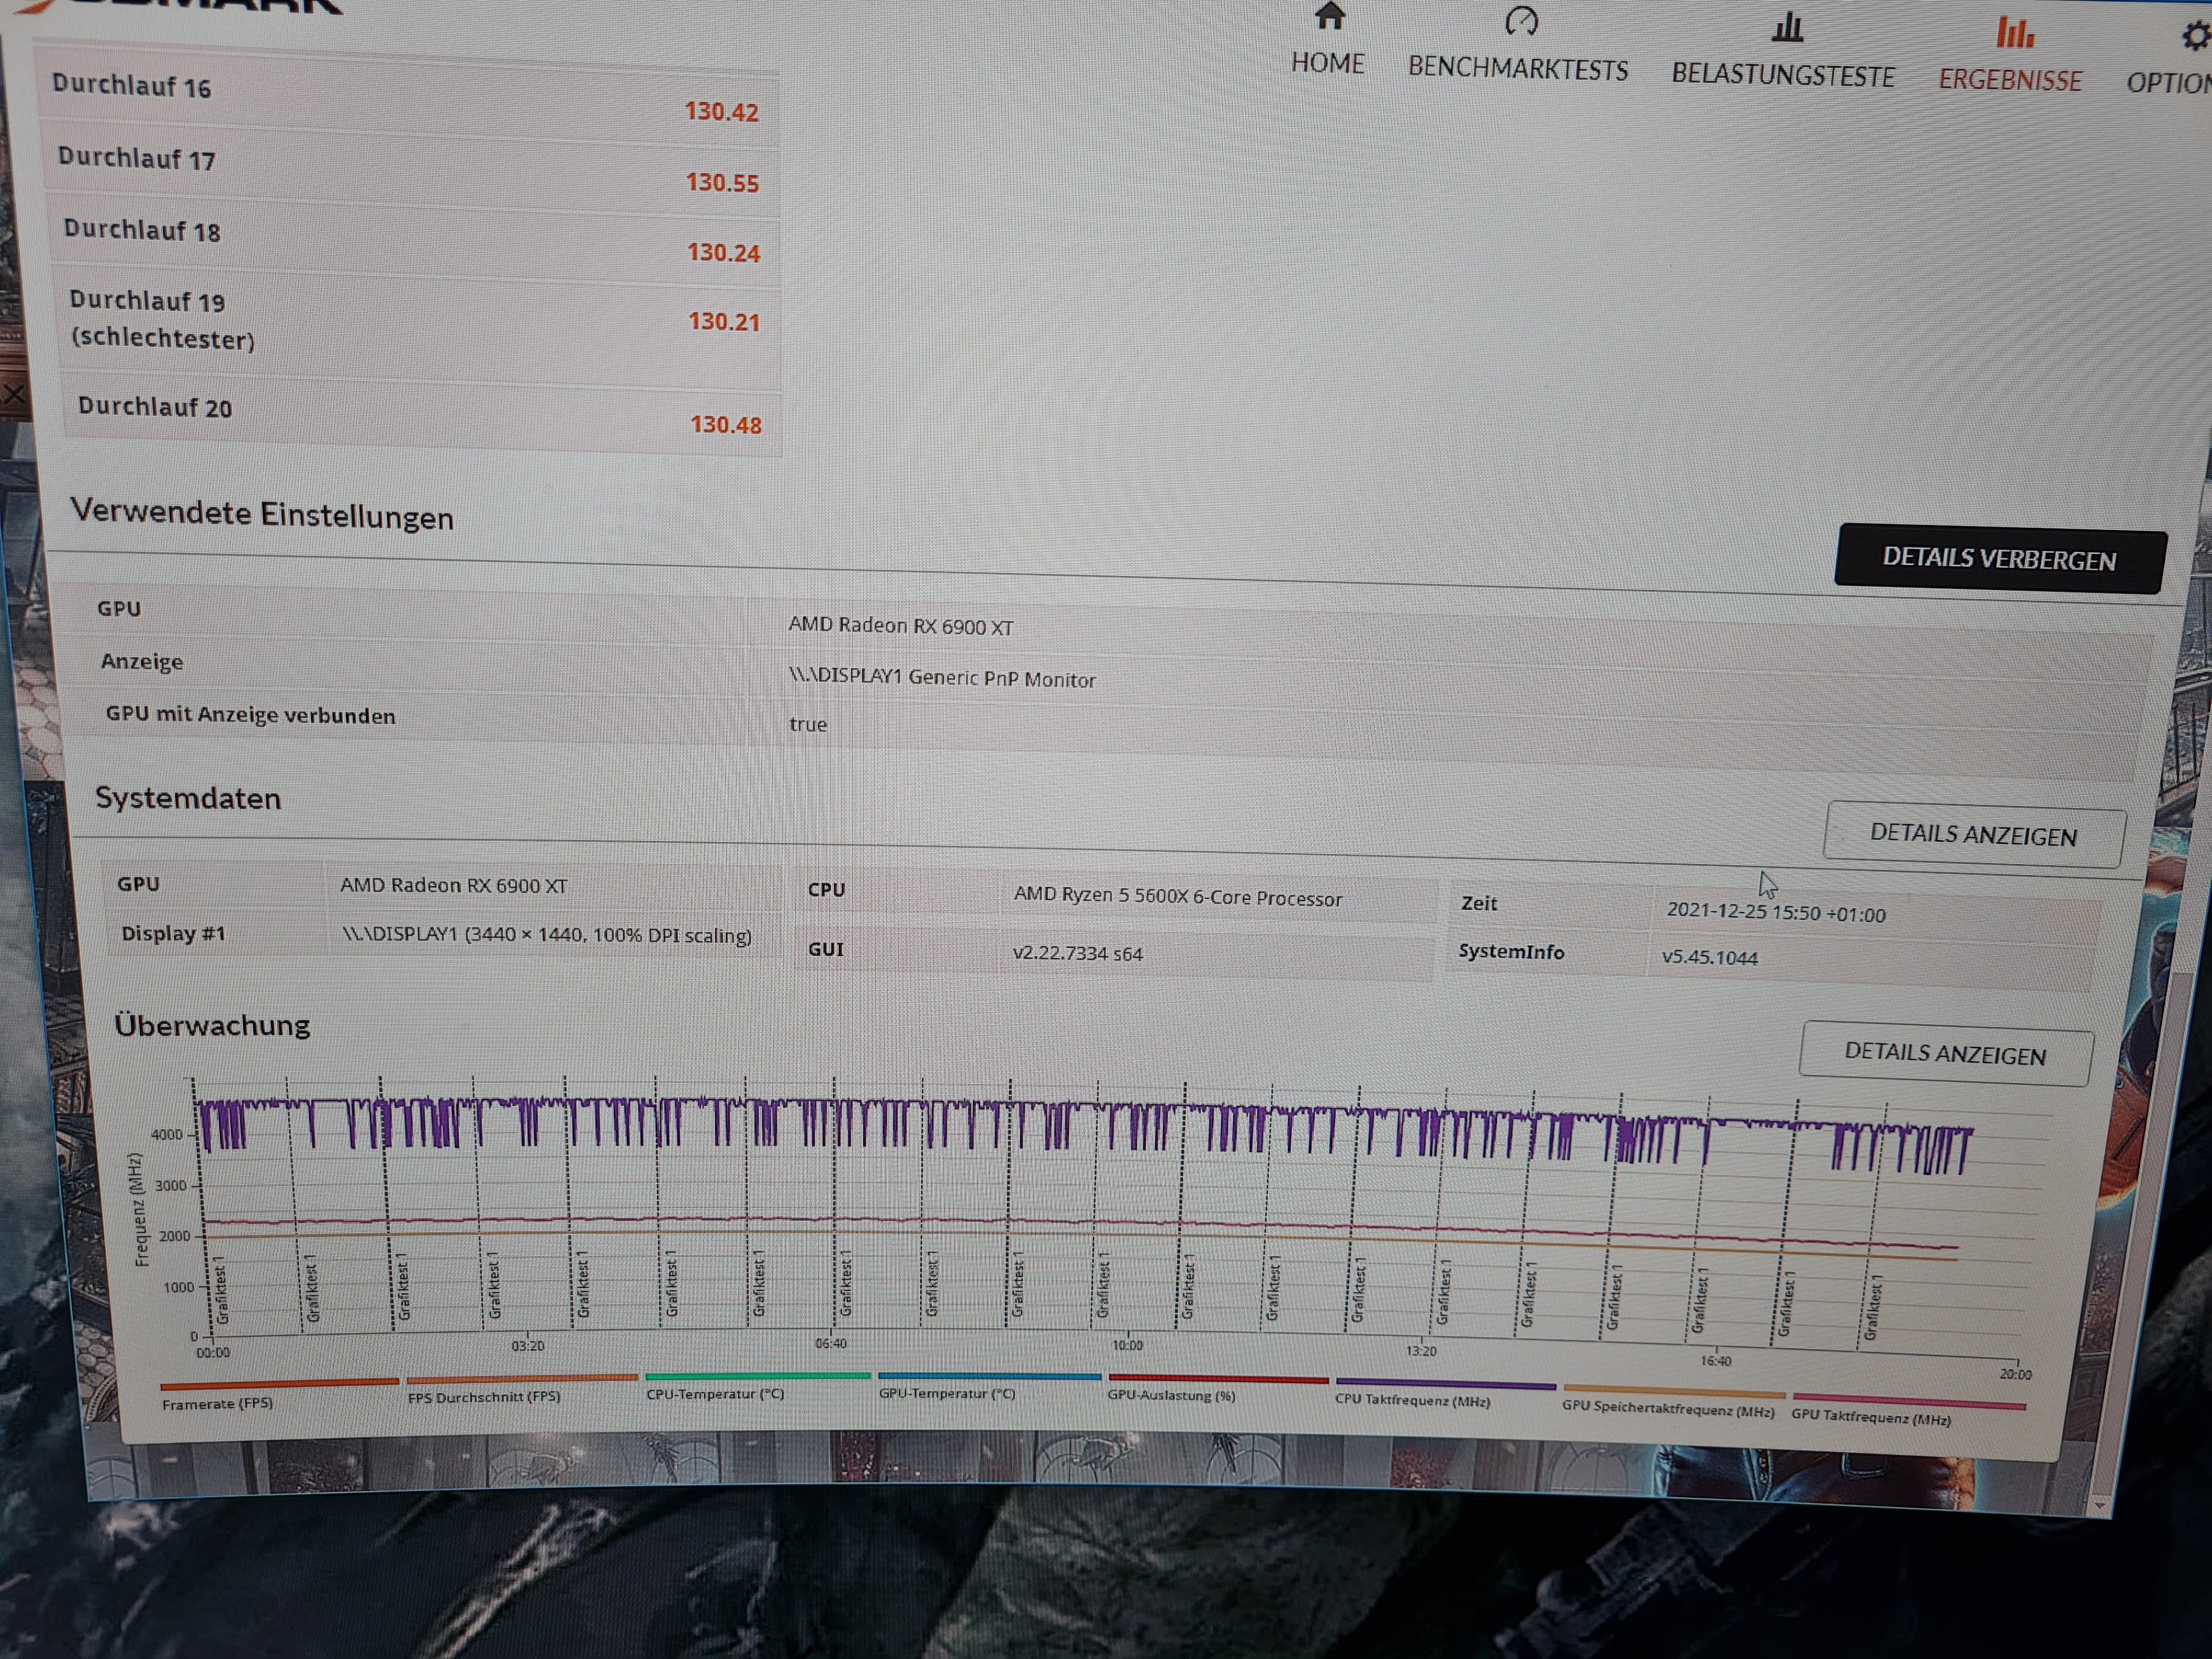Collapse settings with Details Verbergen
The image size is (2212, 1659).
pos(1999,560)
